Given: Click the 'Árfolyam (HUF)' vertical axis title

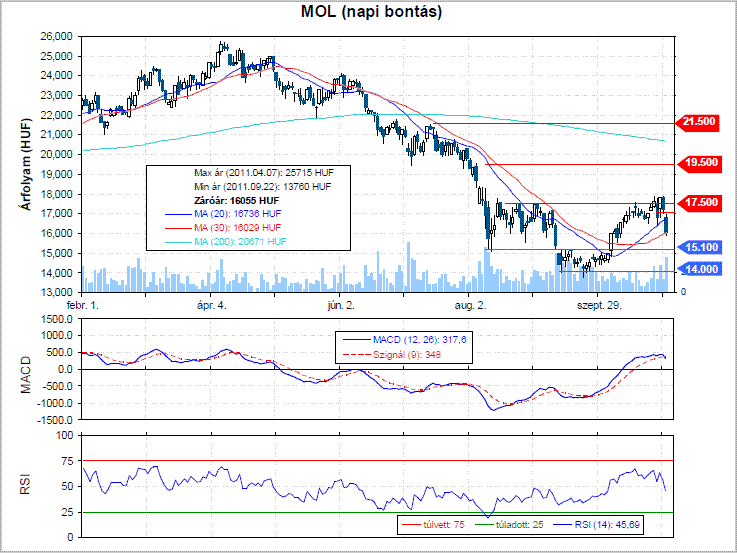Looking at the screenshot, I should (x=26, y=164).
